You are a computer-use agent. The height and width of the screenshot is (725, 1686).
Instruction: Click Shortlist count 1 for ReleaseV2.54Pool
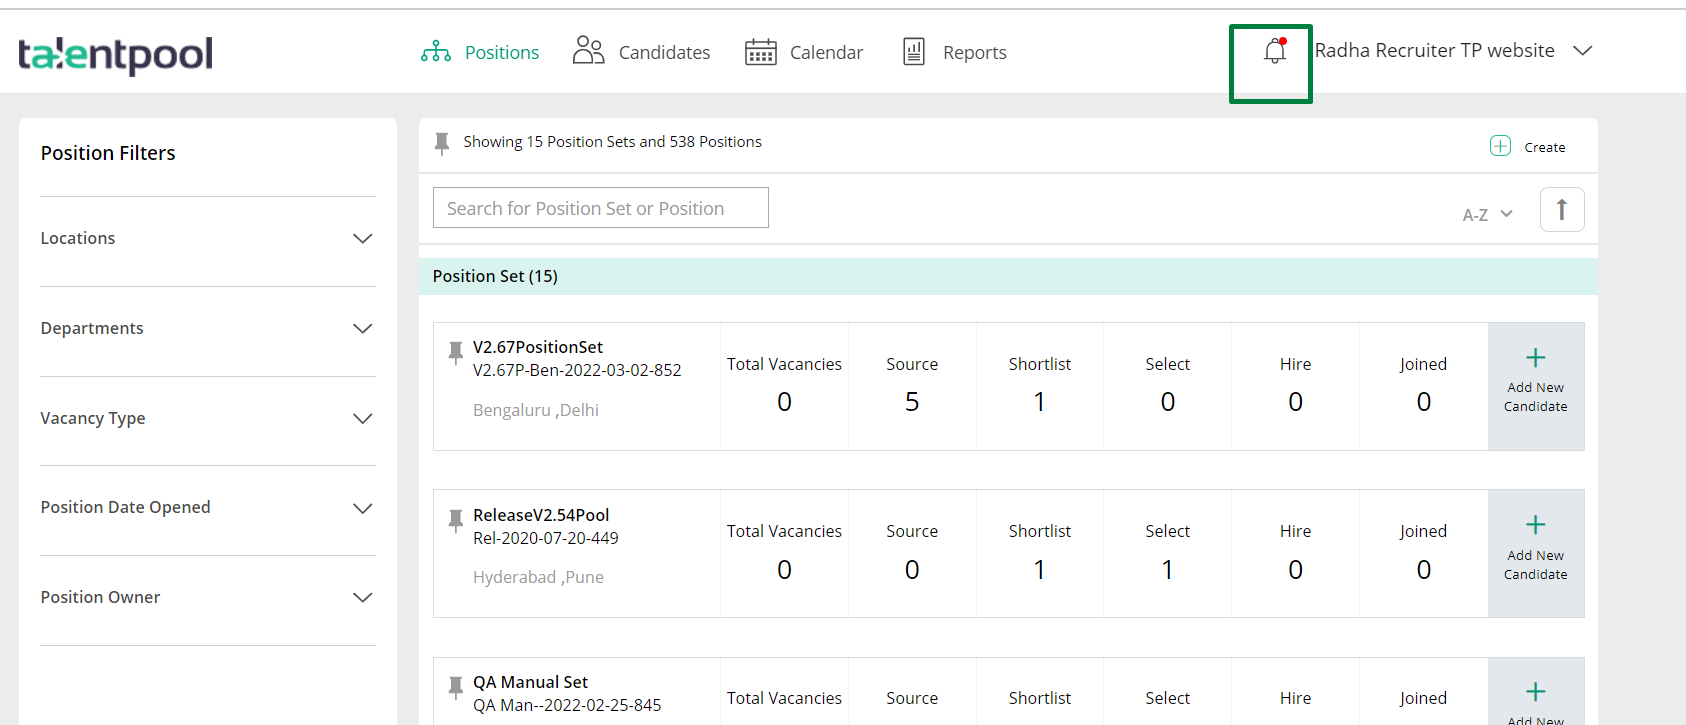[x=1040, y=570]
